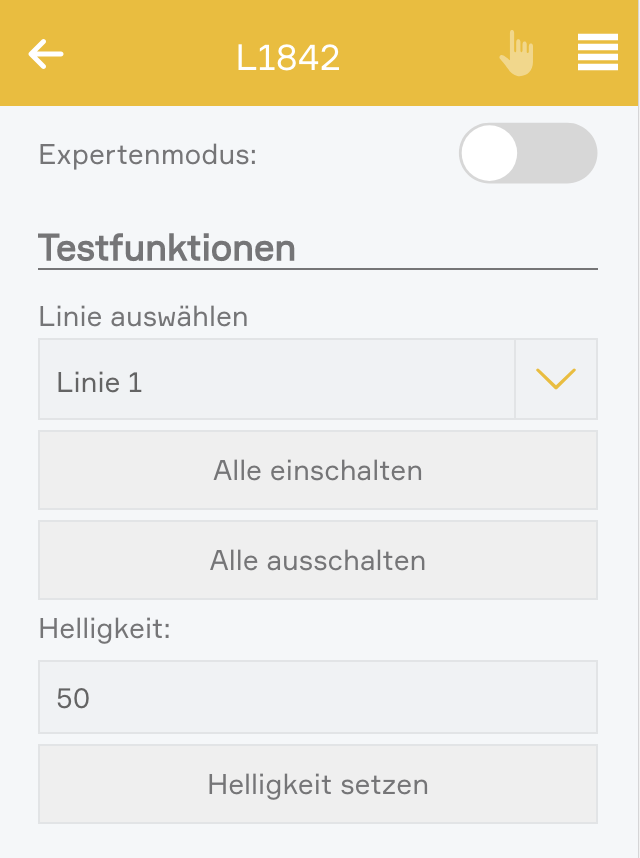Enable the Expertenmodus switch
The image size is (640, 858).
(x=528, y=154)
